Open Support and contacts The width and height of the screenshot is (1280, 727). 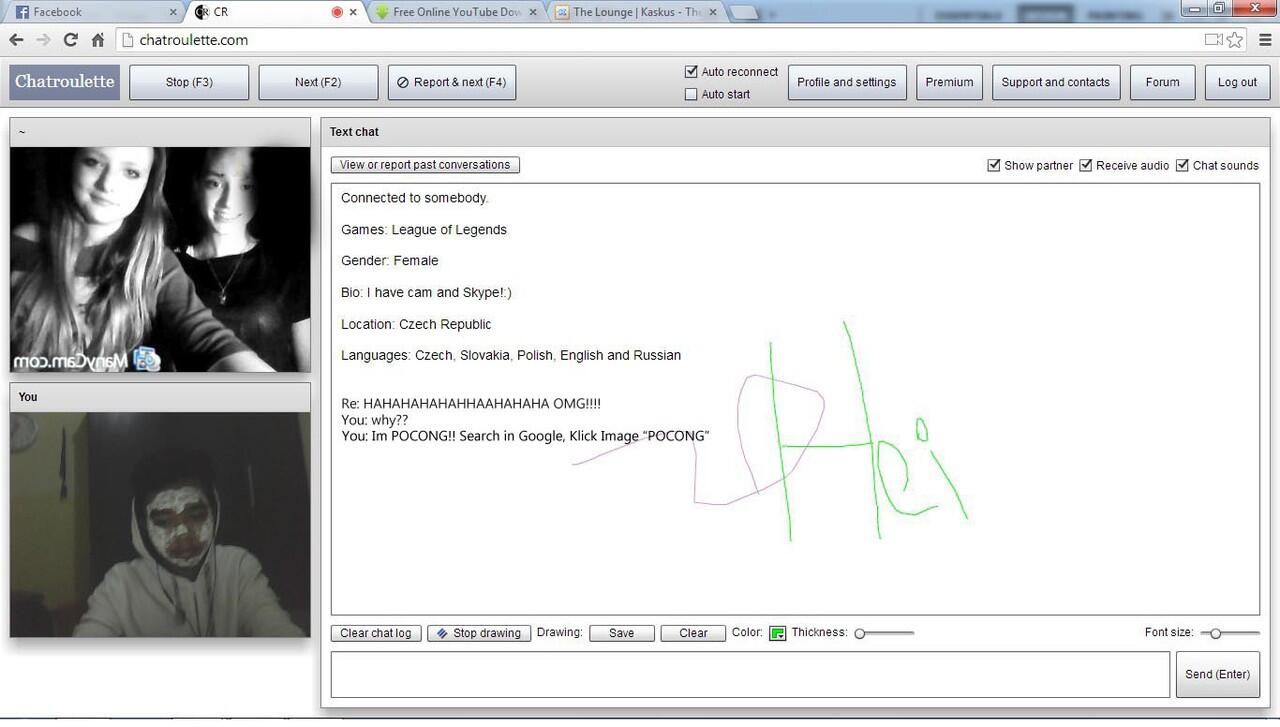(1055, 82)
